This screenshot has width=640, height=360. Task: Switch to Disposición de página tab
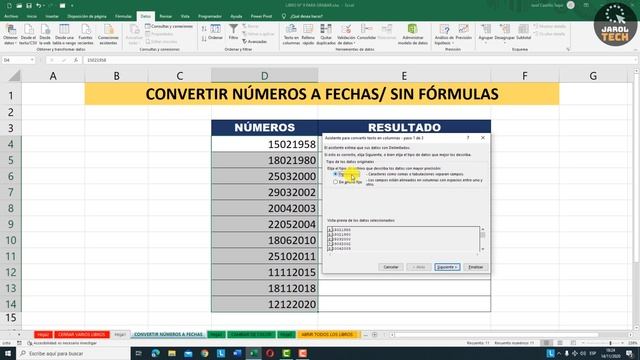tap(87, 16)
